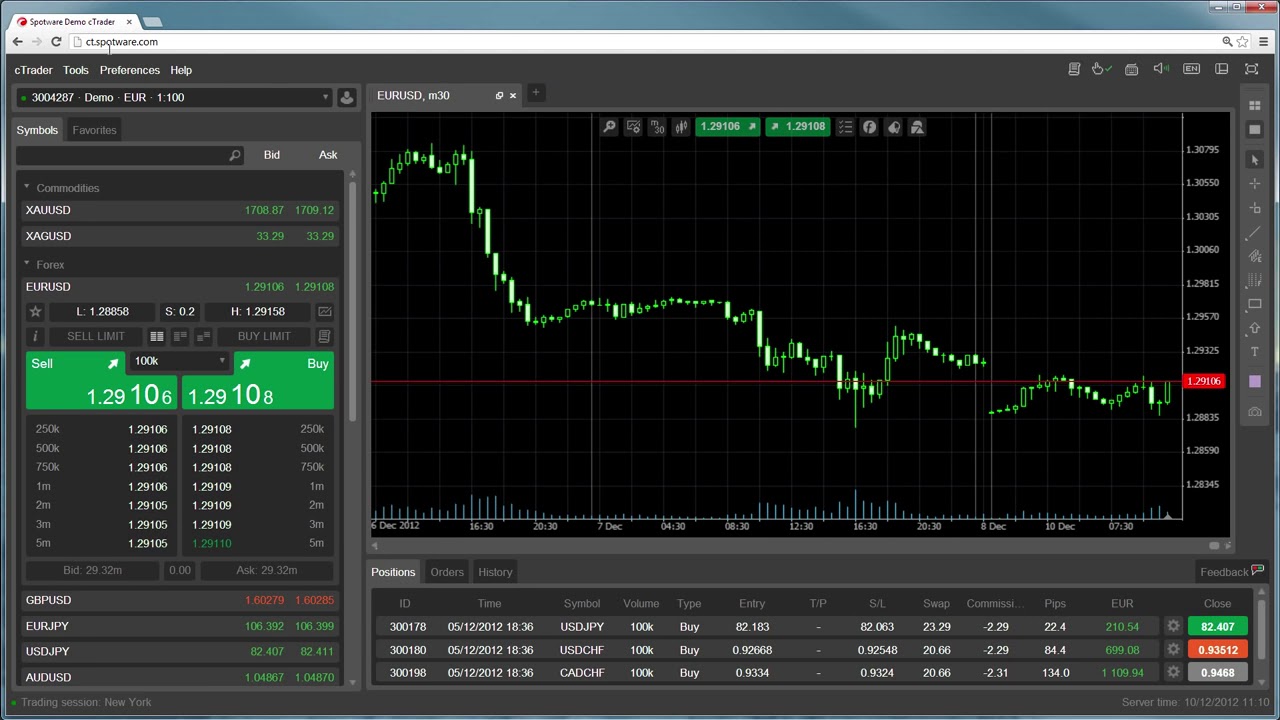Viewport: 1280px width, 720px height.
Task: Open the candlestick chart type selector
Action: pyautogui.click(x=681, y=127)
